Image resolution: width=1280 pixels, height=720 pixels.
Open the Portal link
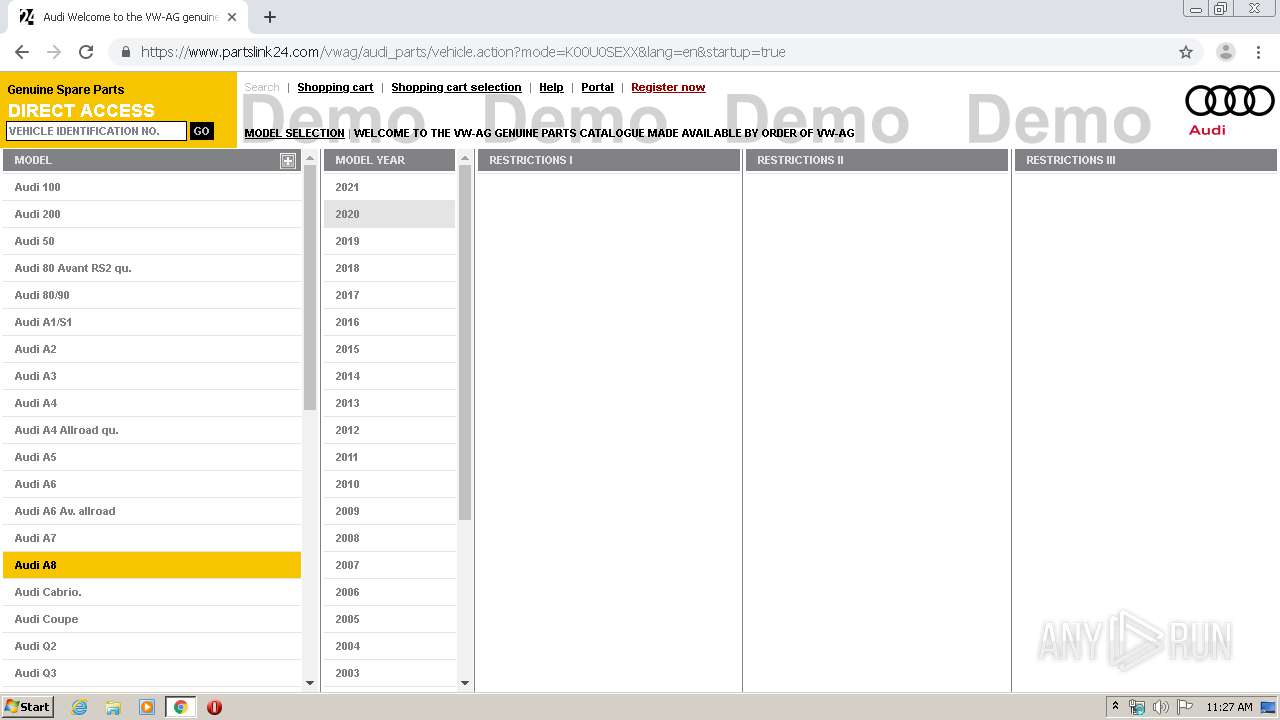click(x=597, y=87)
